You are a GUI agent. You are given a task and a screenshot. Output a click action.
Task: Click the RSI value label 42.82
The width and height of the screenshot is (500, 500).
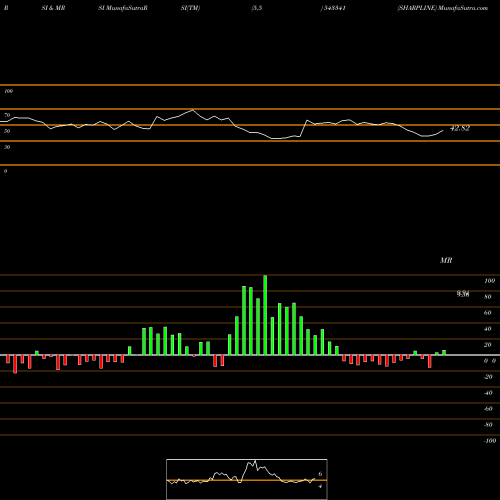click(460, 128)
